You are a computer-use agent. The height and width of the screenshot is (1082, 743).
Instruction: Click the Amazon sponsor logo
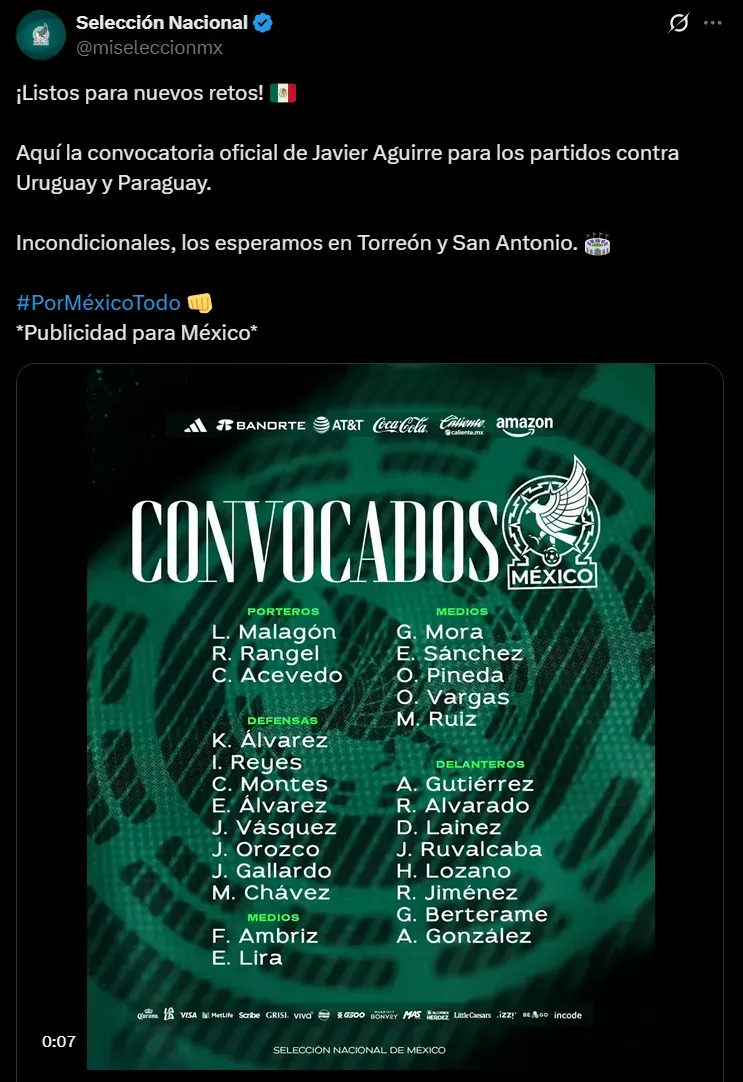point(524,424)
